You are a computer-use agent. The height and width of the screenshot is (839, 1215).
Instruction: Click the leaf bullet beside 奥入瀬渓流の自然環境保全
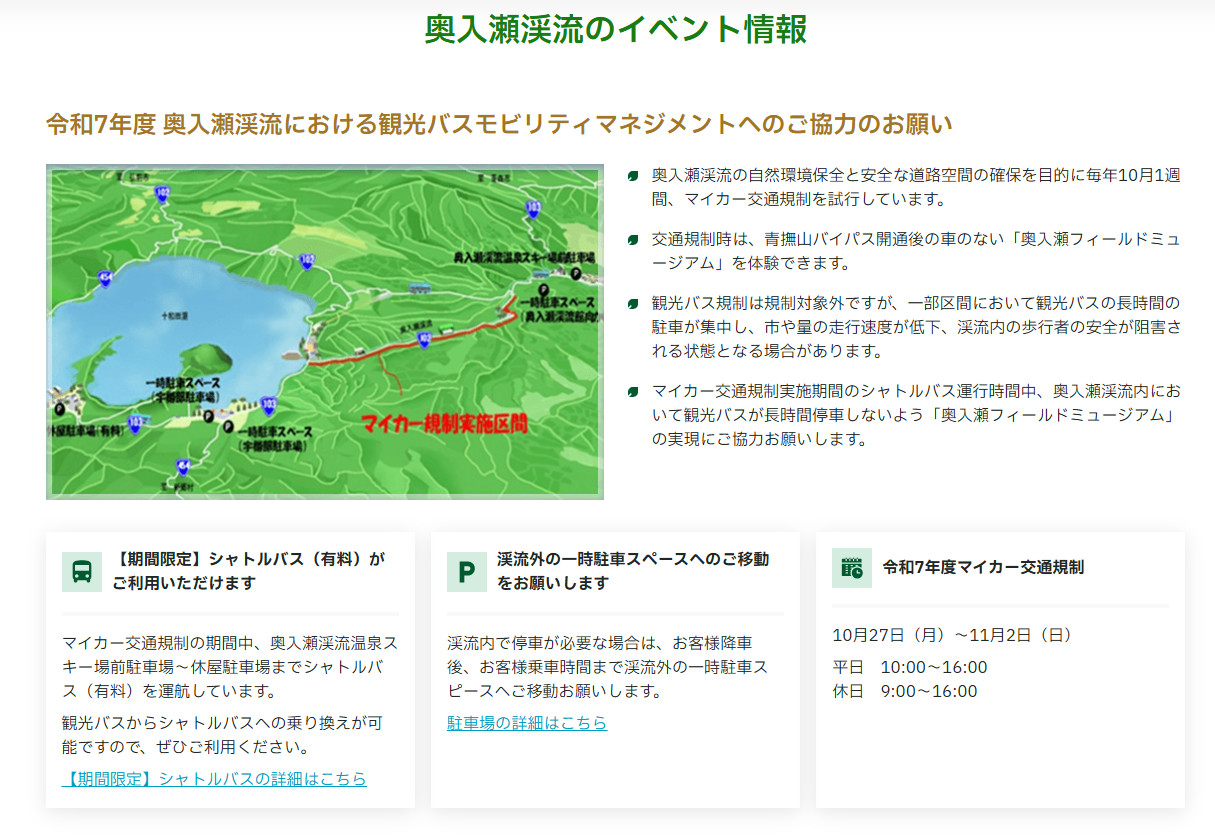tap(632, 176)
